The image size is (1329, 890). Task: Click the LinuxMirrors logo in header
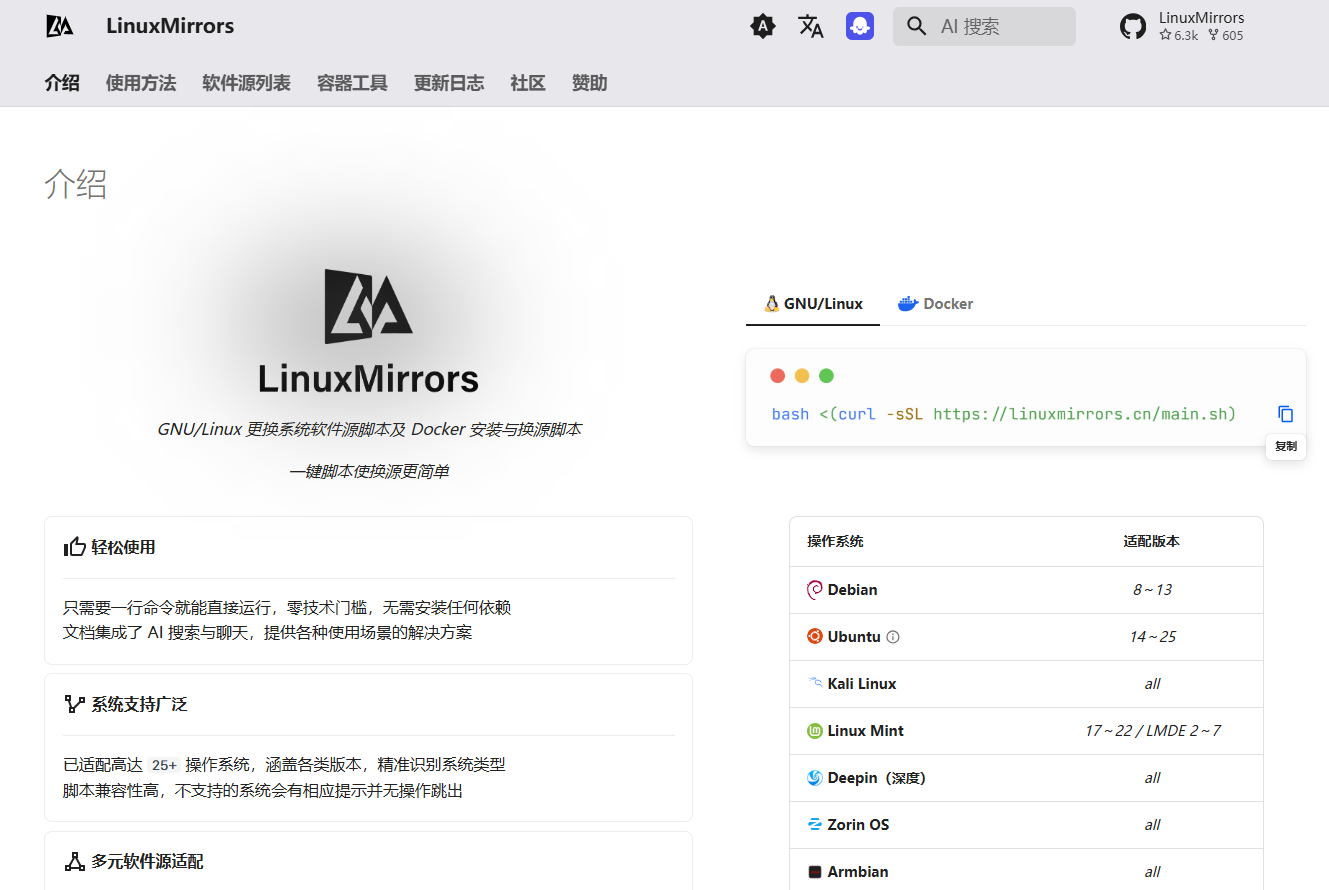click(60, 26)
